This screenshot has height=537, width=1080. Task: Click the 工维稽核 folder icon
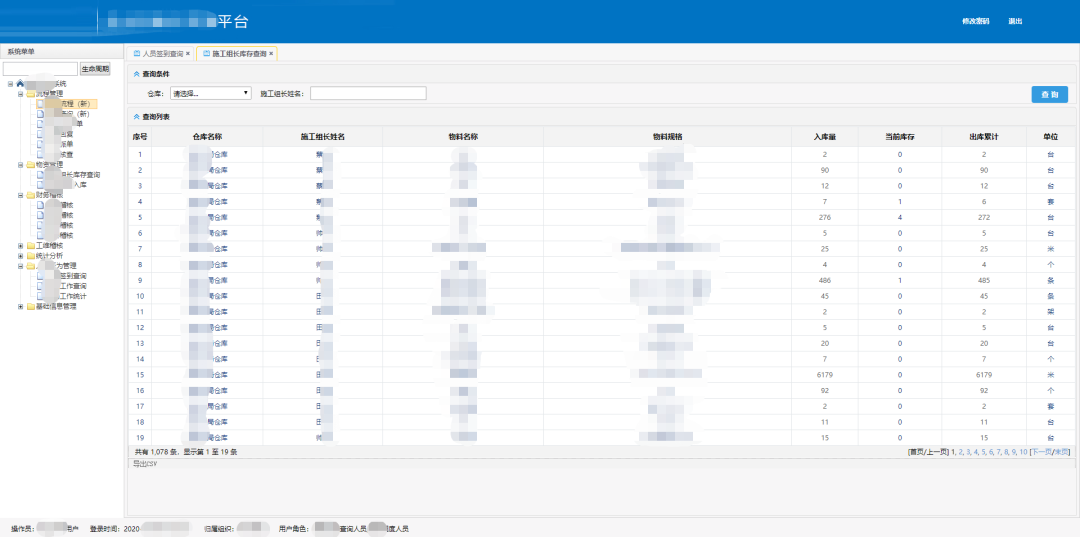click(x=30, y=246)
